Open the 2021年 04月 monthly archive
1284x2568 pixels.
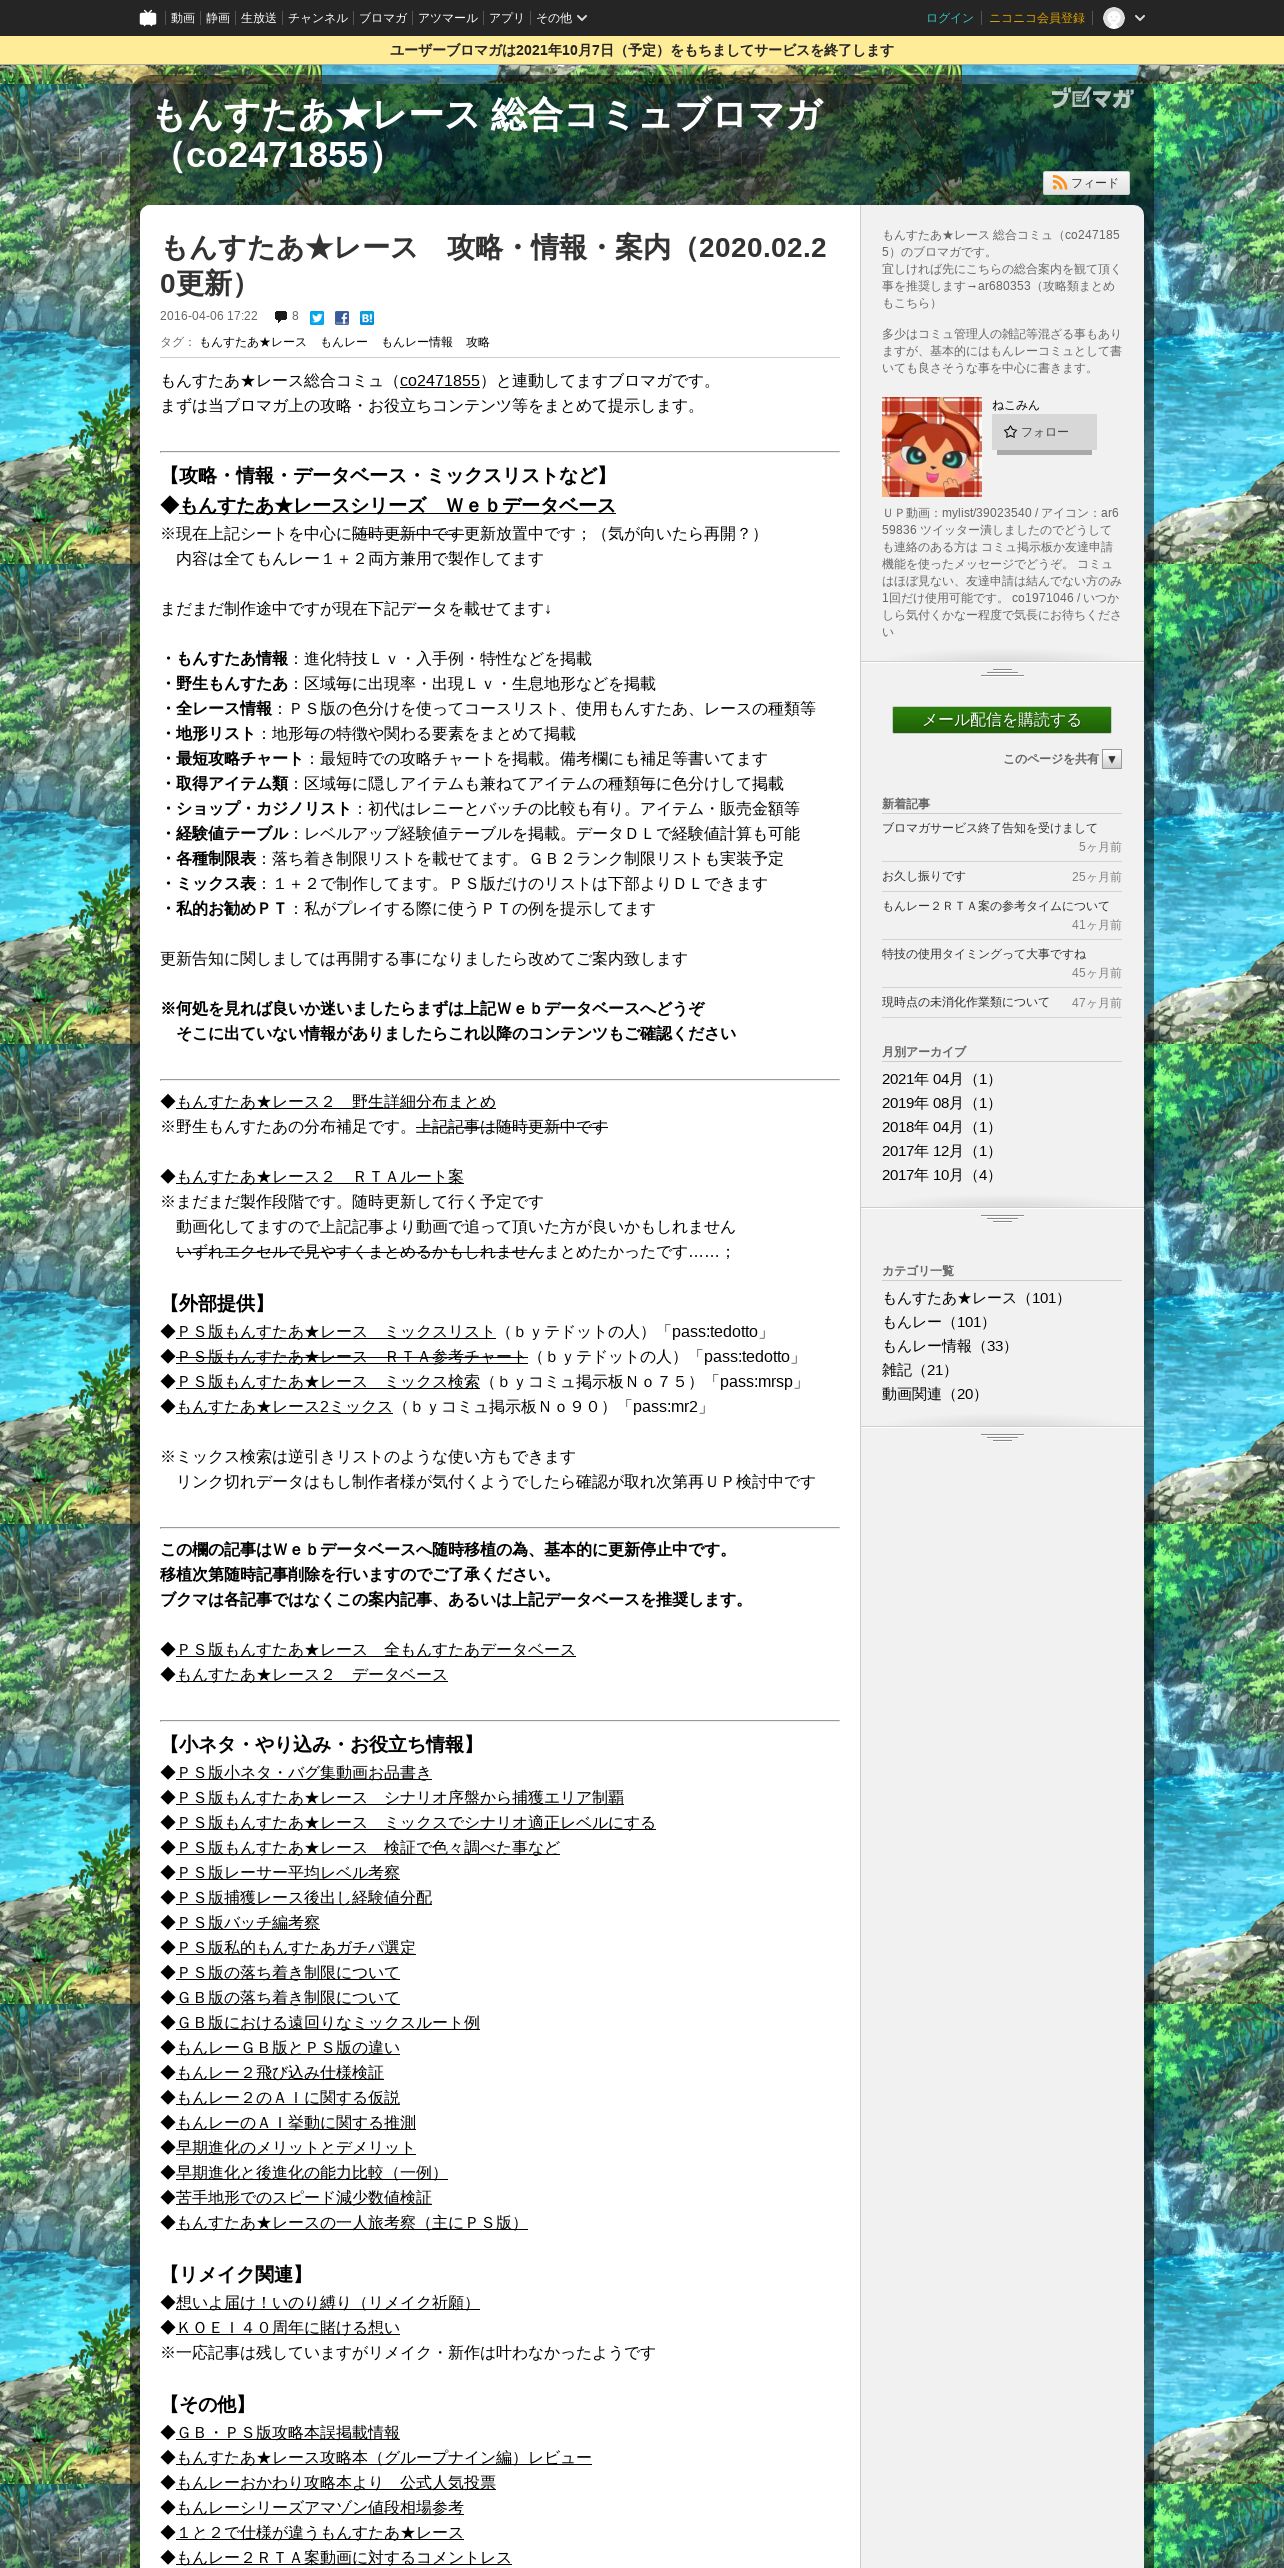coord(940,1079)
